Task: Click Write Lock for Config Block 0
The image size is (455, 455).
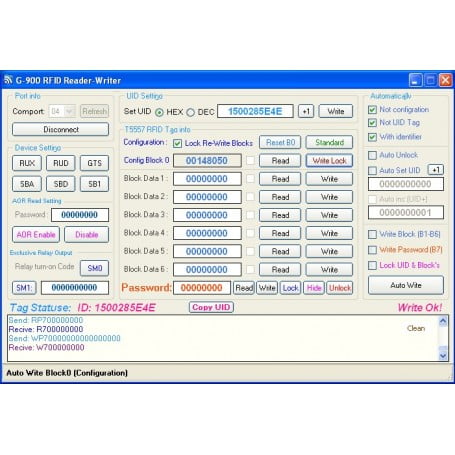Action: click(329, 161)
